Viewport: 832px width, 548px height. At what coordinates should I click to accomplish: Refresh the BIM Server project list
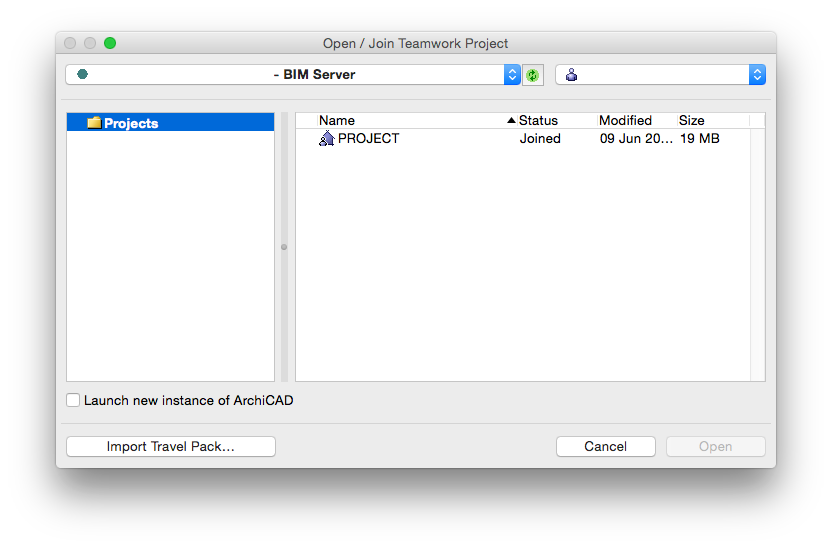tap(533, 75)
